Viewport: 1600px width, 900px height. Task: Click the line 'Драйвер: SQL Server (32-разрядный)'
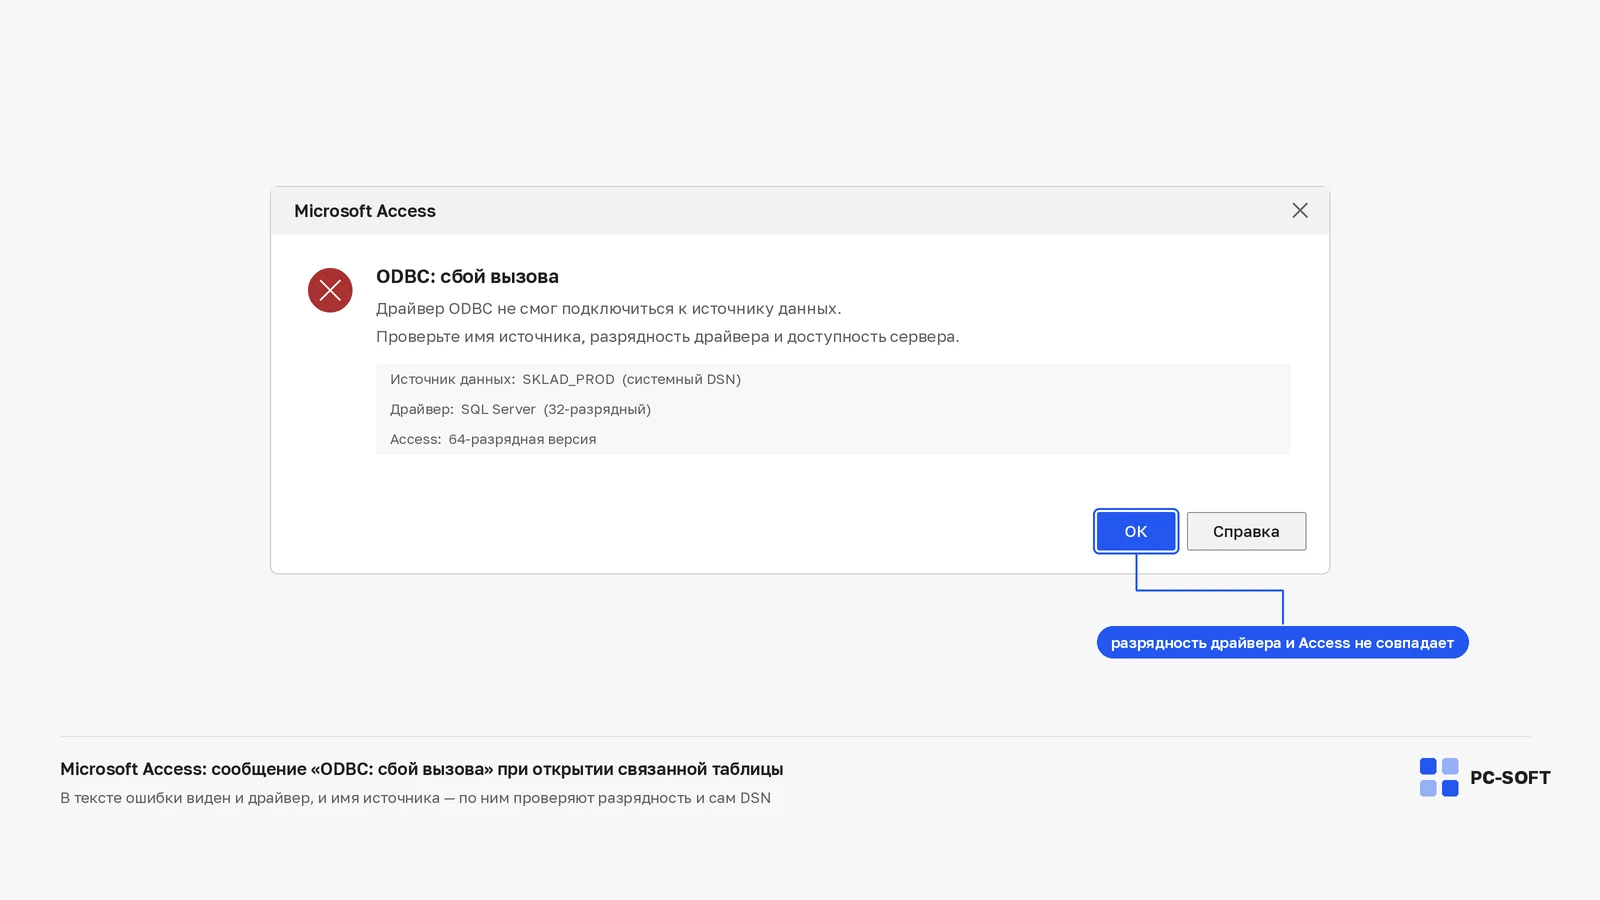point(520,409)
